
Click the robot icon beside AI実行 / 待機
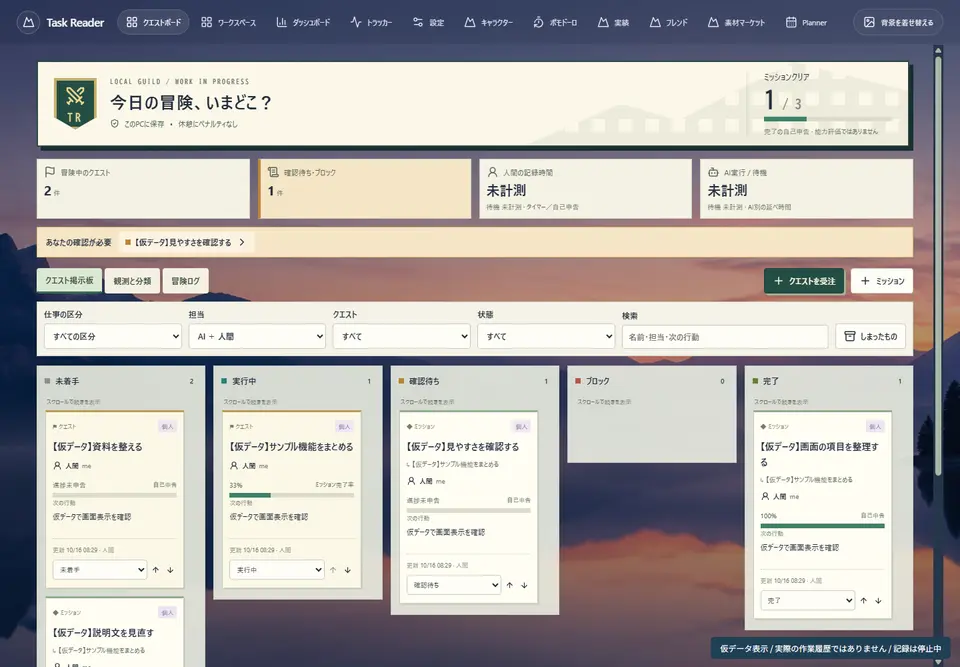click(x=713, y=172)
